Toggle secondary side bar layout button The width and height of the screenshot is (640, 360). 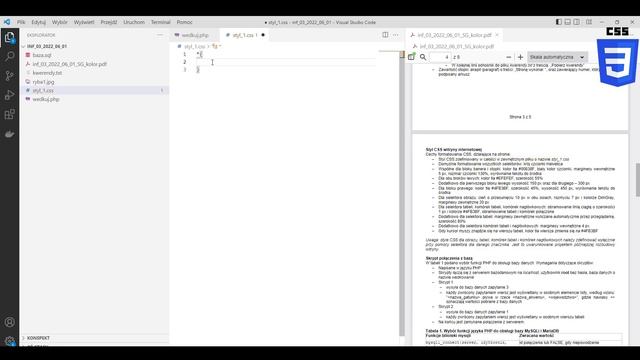tap(576, 22)
